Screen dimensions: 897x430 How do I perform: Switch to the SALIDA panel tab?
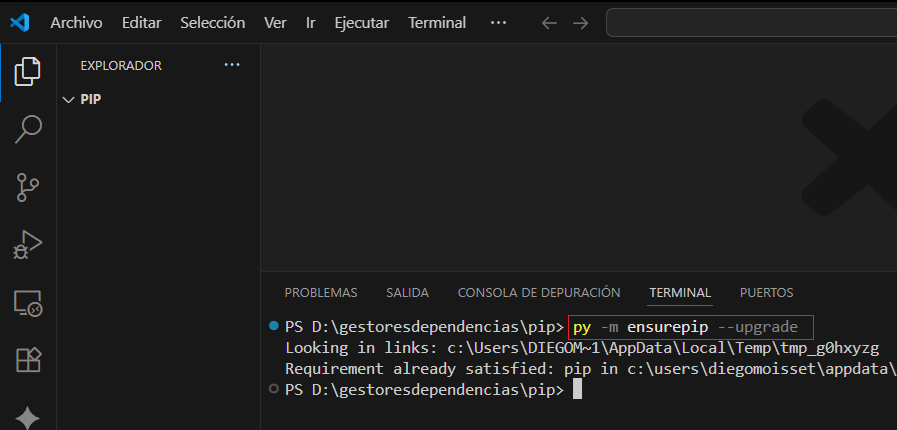pos(407,293)
